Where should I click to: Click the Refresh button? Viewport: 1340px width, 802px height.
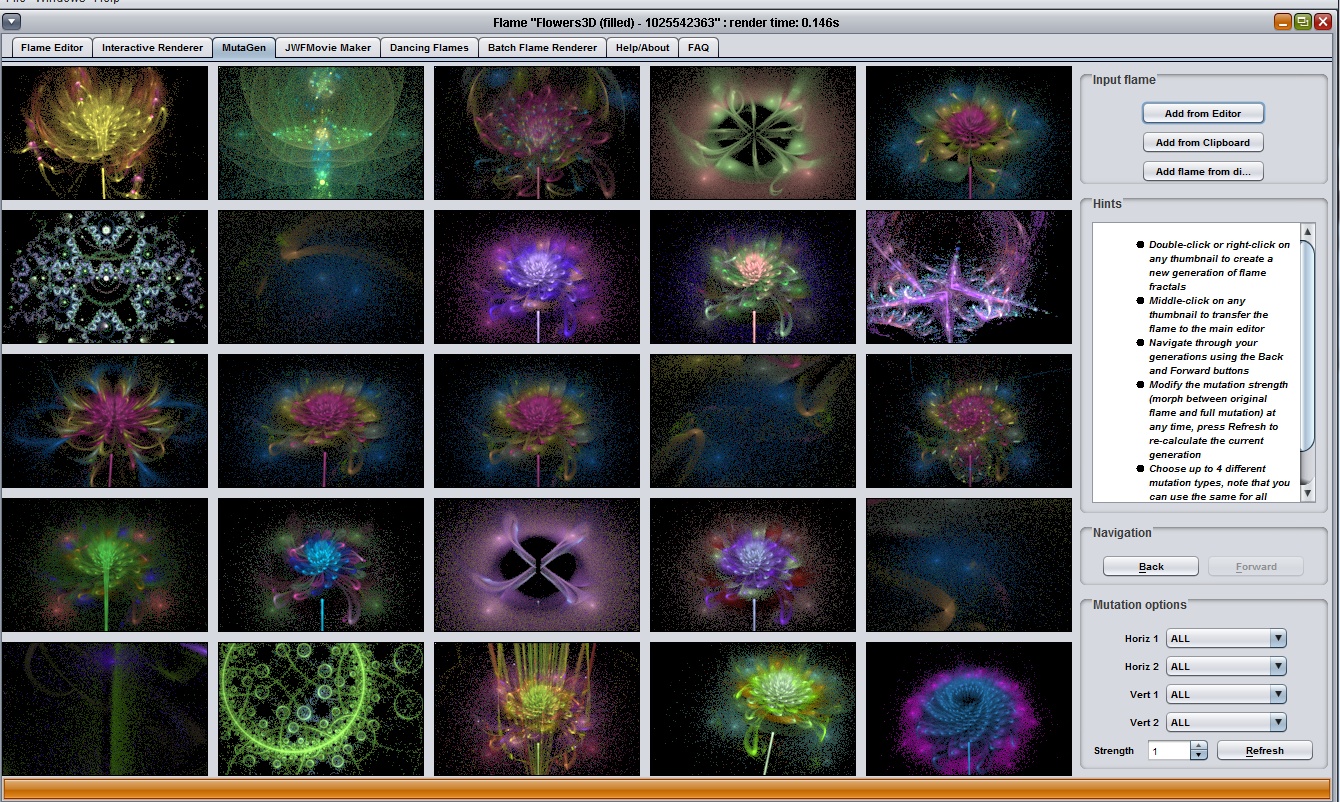1264,750
